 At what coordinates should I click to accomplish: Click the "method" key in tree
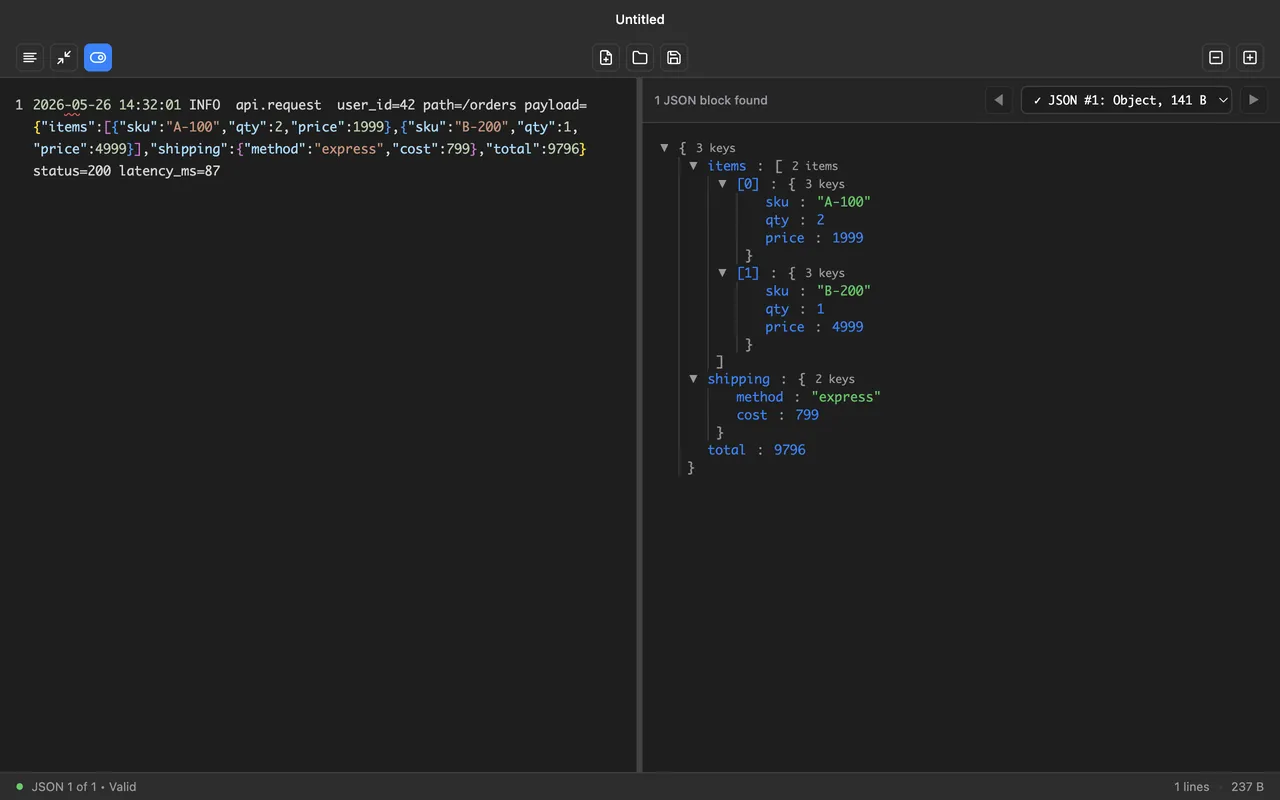click(x=760, y=397)
